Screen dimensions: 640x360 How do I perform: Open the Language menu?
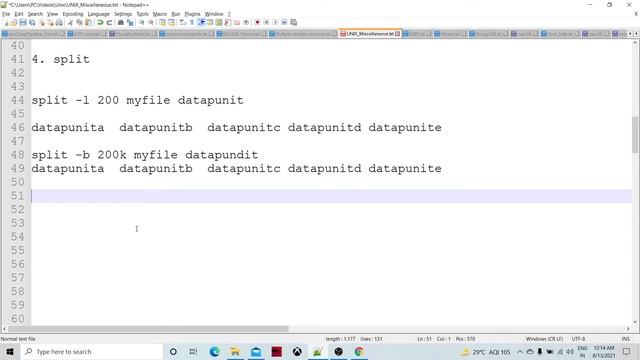click(98, 14)
